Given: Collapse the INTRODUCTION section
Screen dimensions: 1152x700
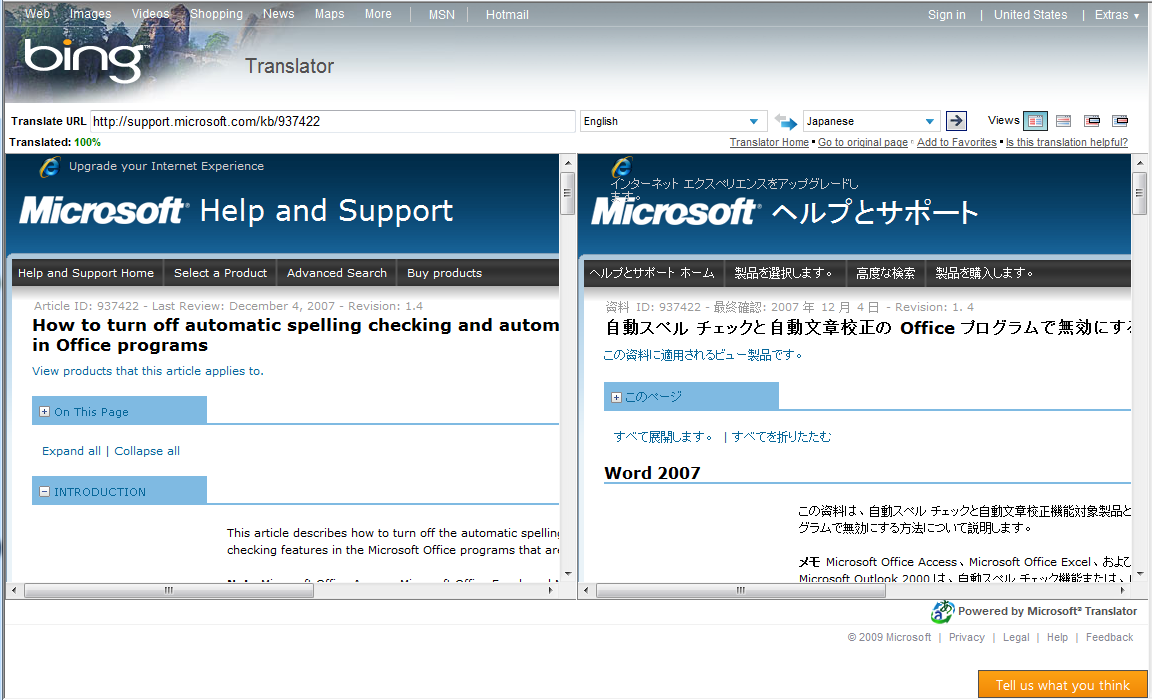Looking at the screenshot, I should (44, 492).
